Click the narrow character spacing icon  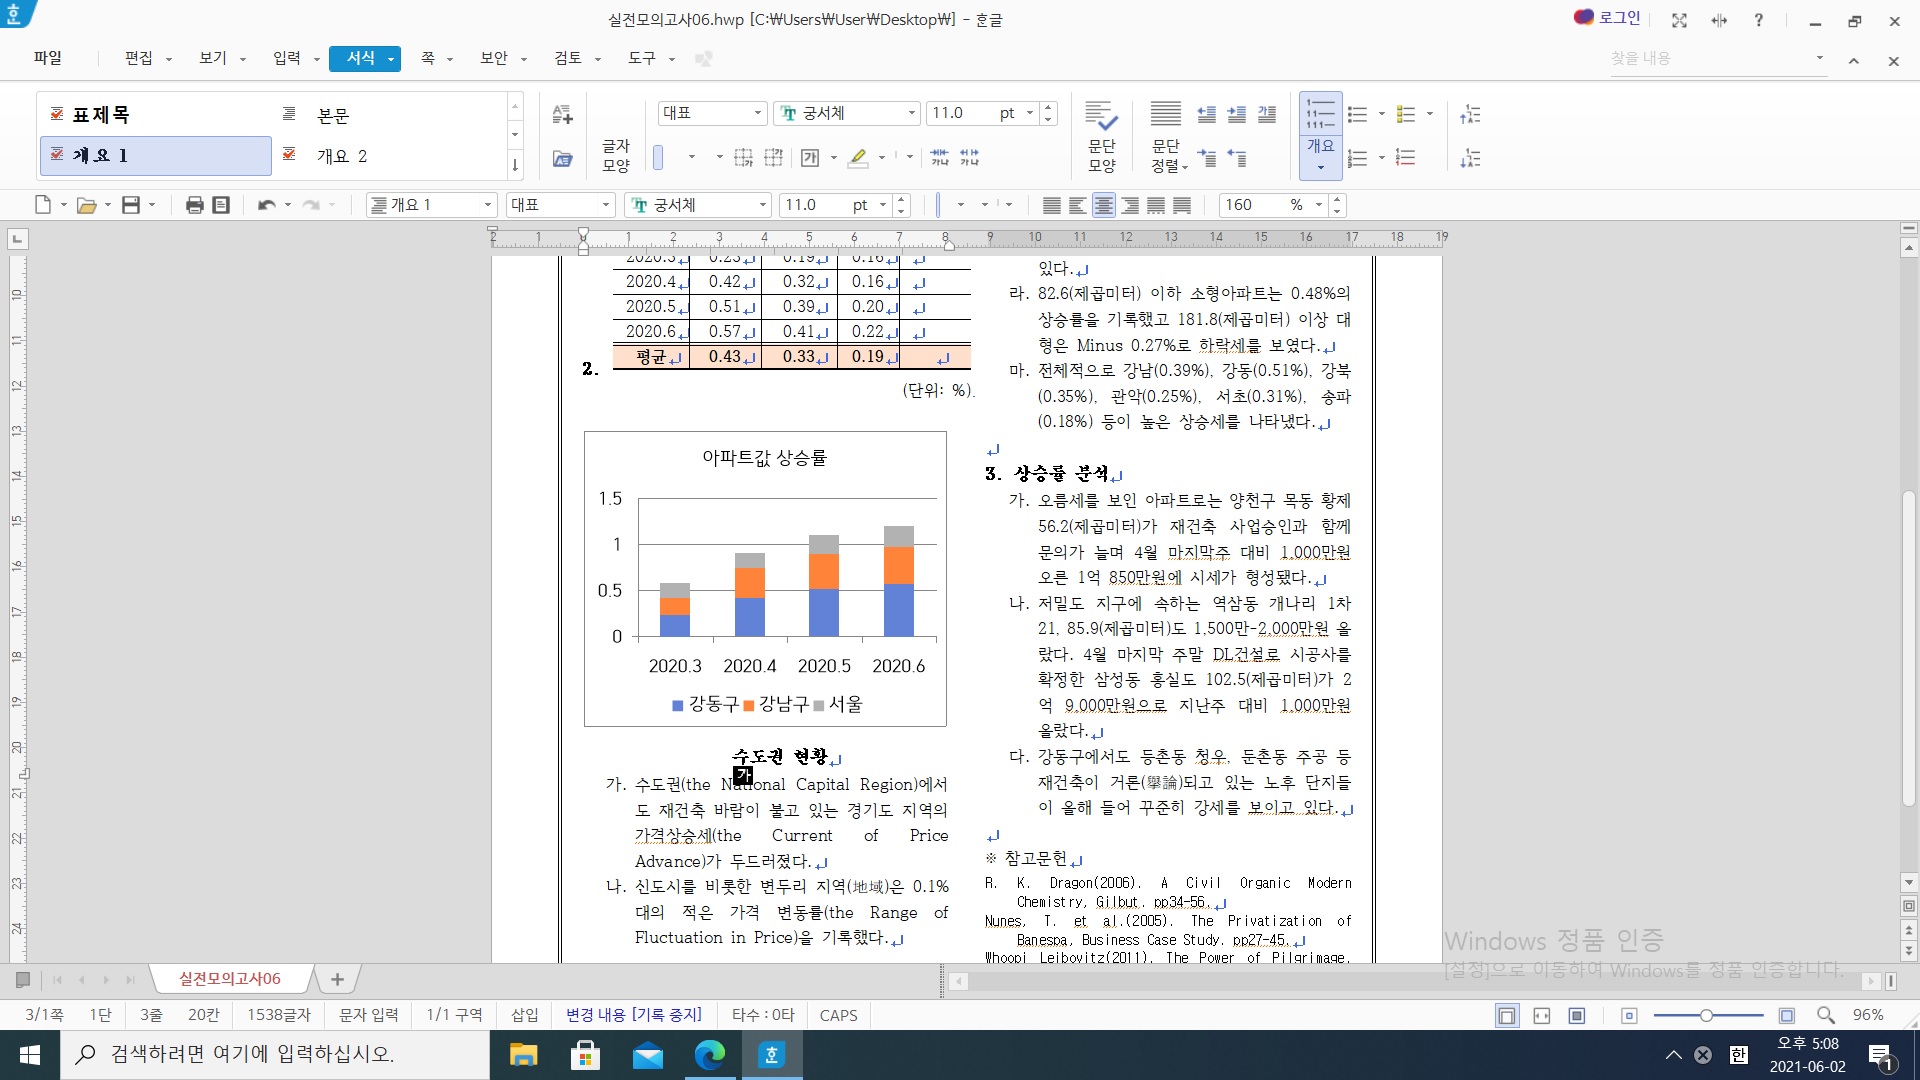(939, 157)
